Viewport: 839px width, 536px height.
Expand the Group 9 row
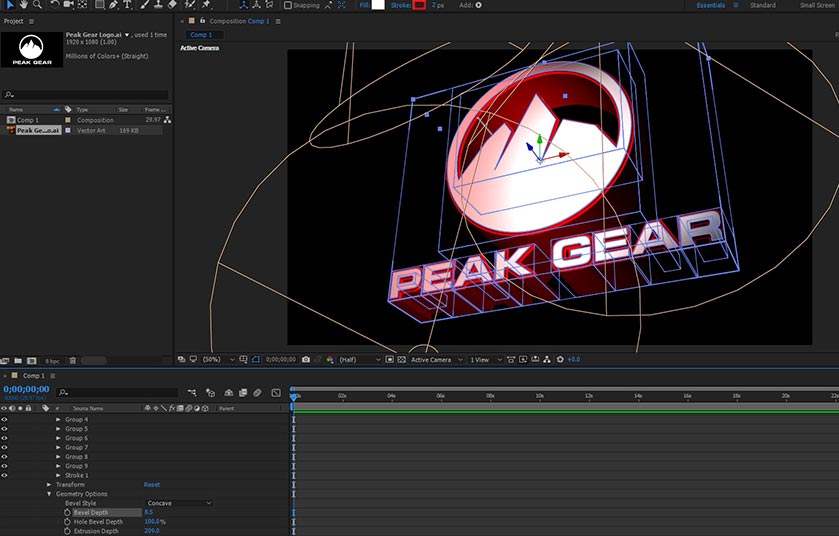[58, 466]
